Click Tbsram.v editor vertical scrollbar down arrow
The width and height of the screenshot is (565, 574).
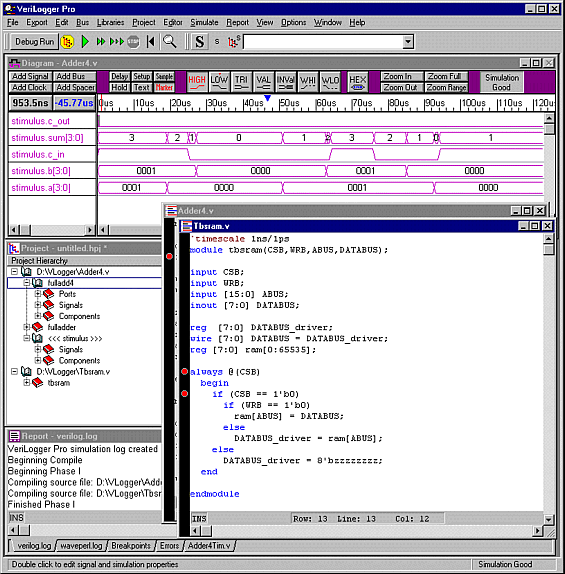[x=548, y=519]
